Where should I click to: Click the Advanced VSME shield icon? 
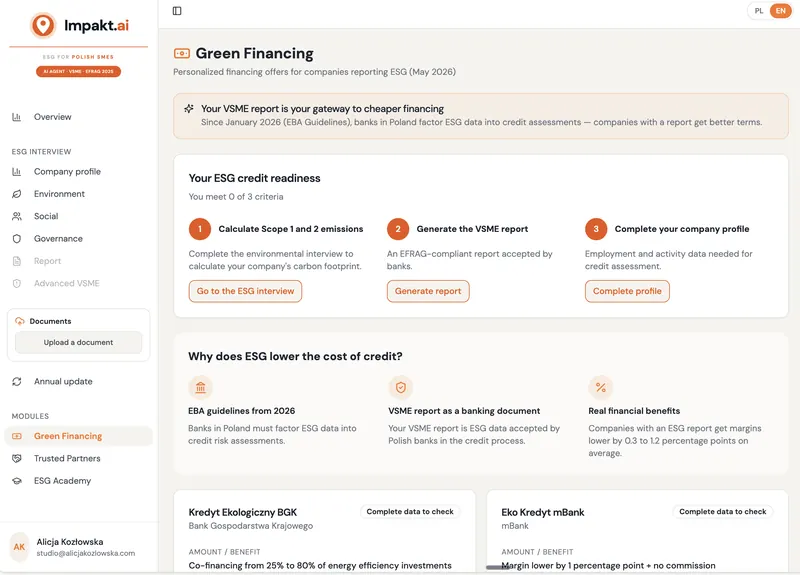17,283
